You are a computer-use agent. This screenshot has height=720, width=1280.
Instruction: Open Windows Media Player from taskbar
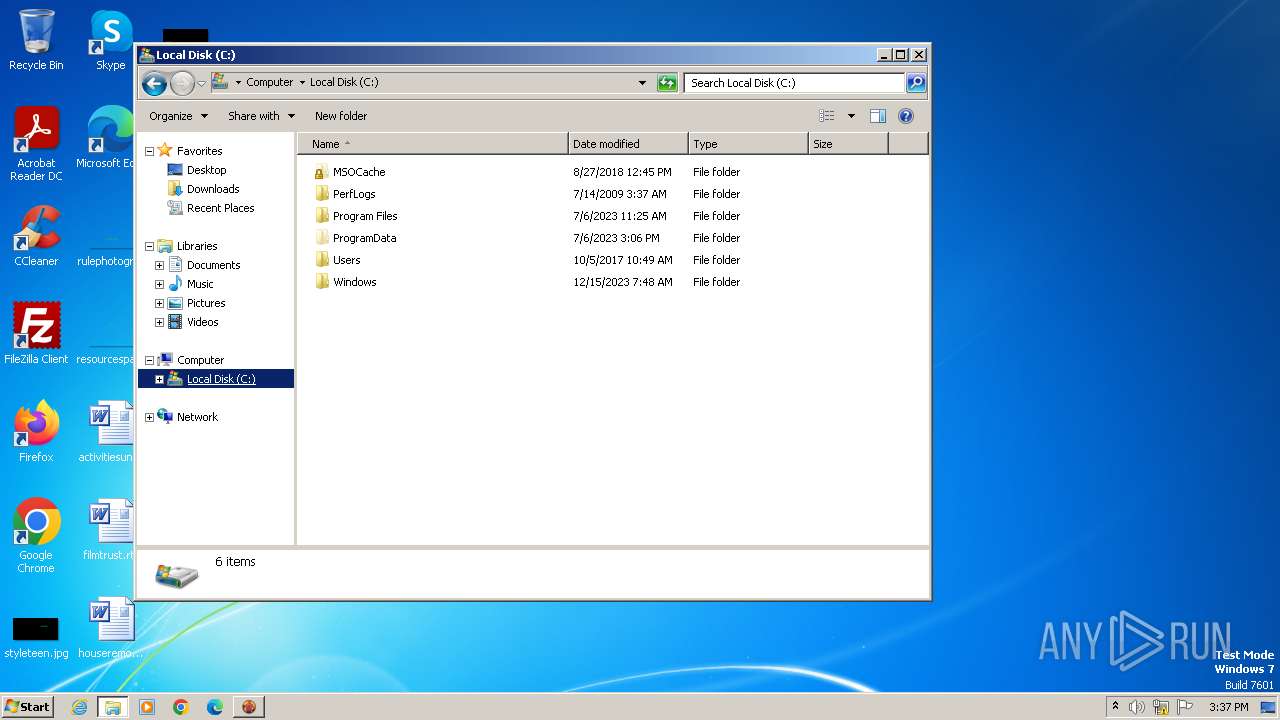pyautogui.click(x=147, y=707)
